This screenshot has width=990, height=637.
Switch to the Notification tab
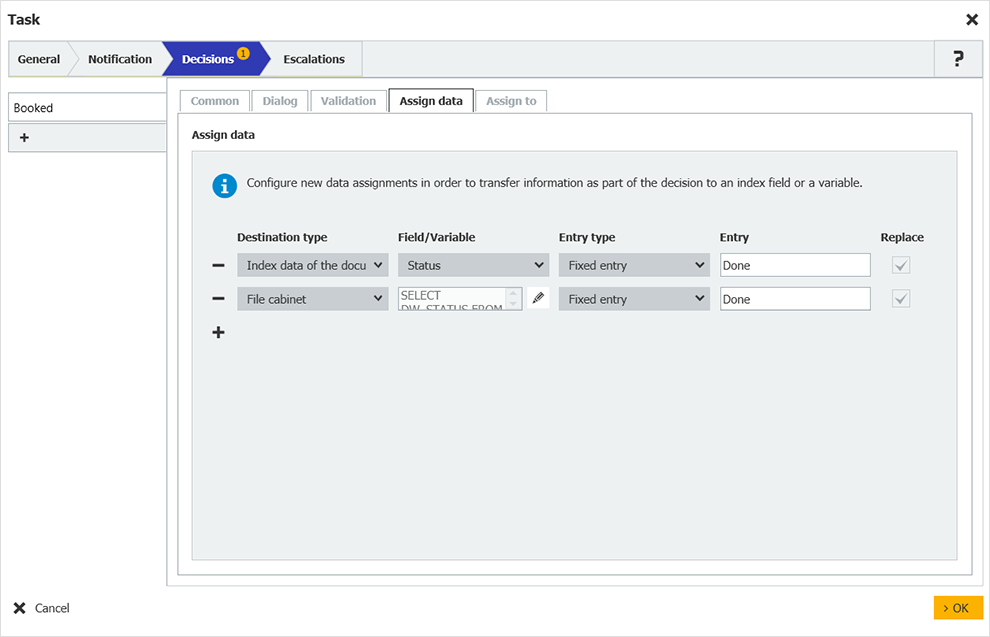118,58
